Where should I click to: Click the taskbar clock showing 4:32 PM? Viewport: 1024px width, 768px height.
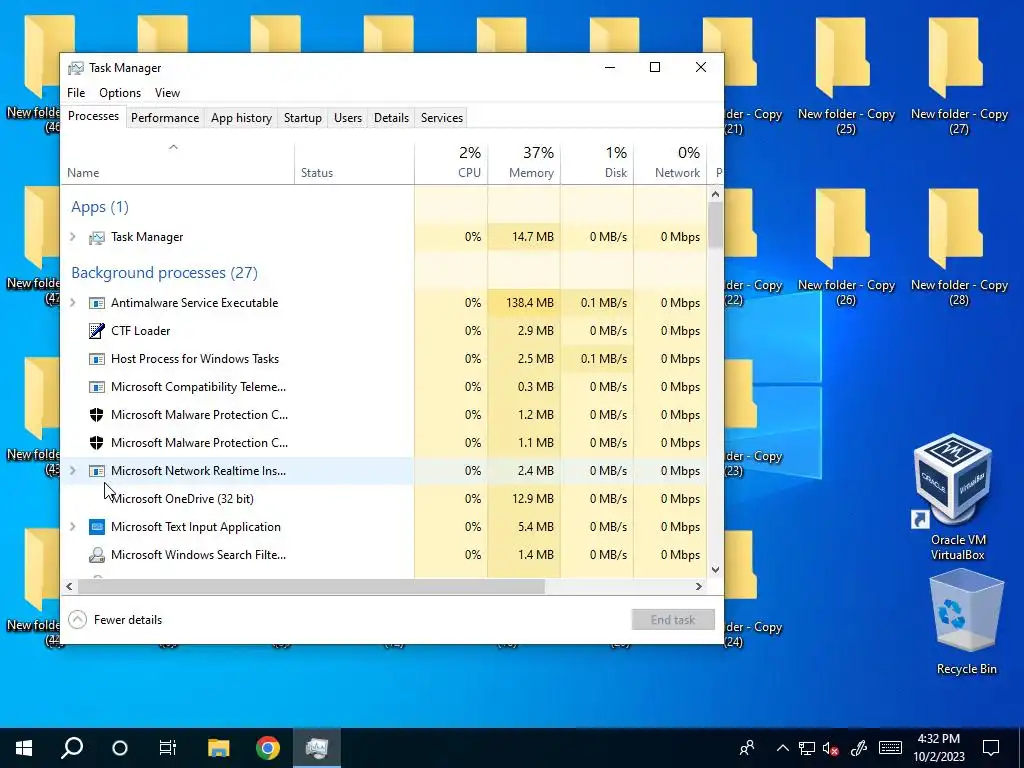(938, 748)
